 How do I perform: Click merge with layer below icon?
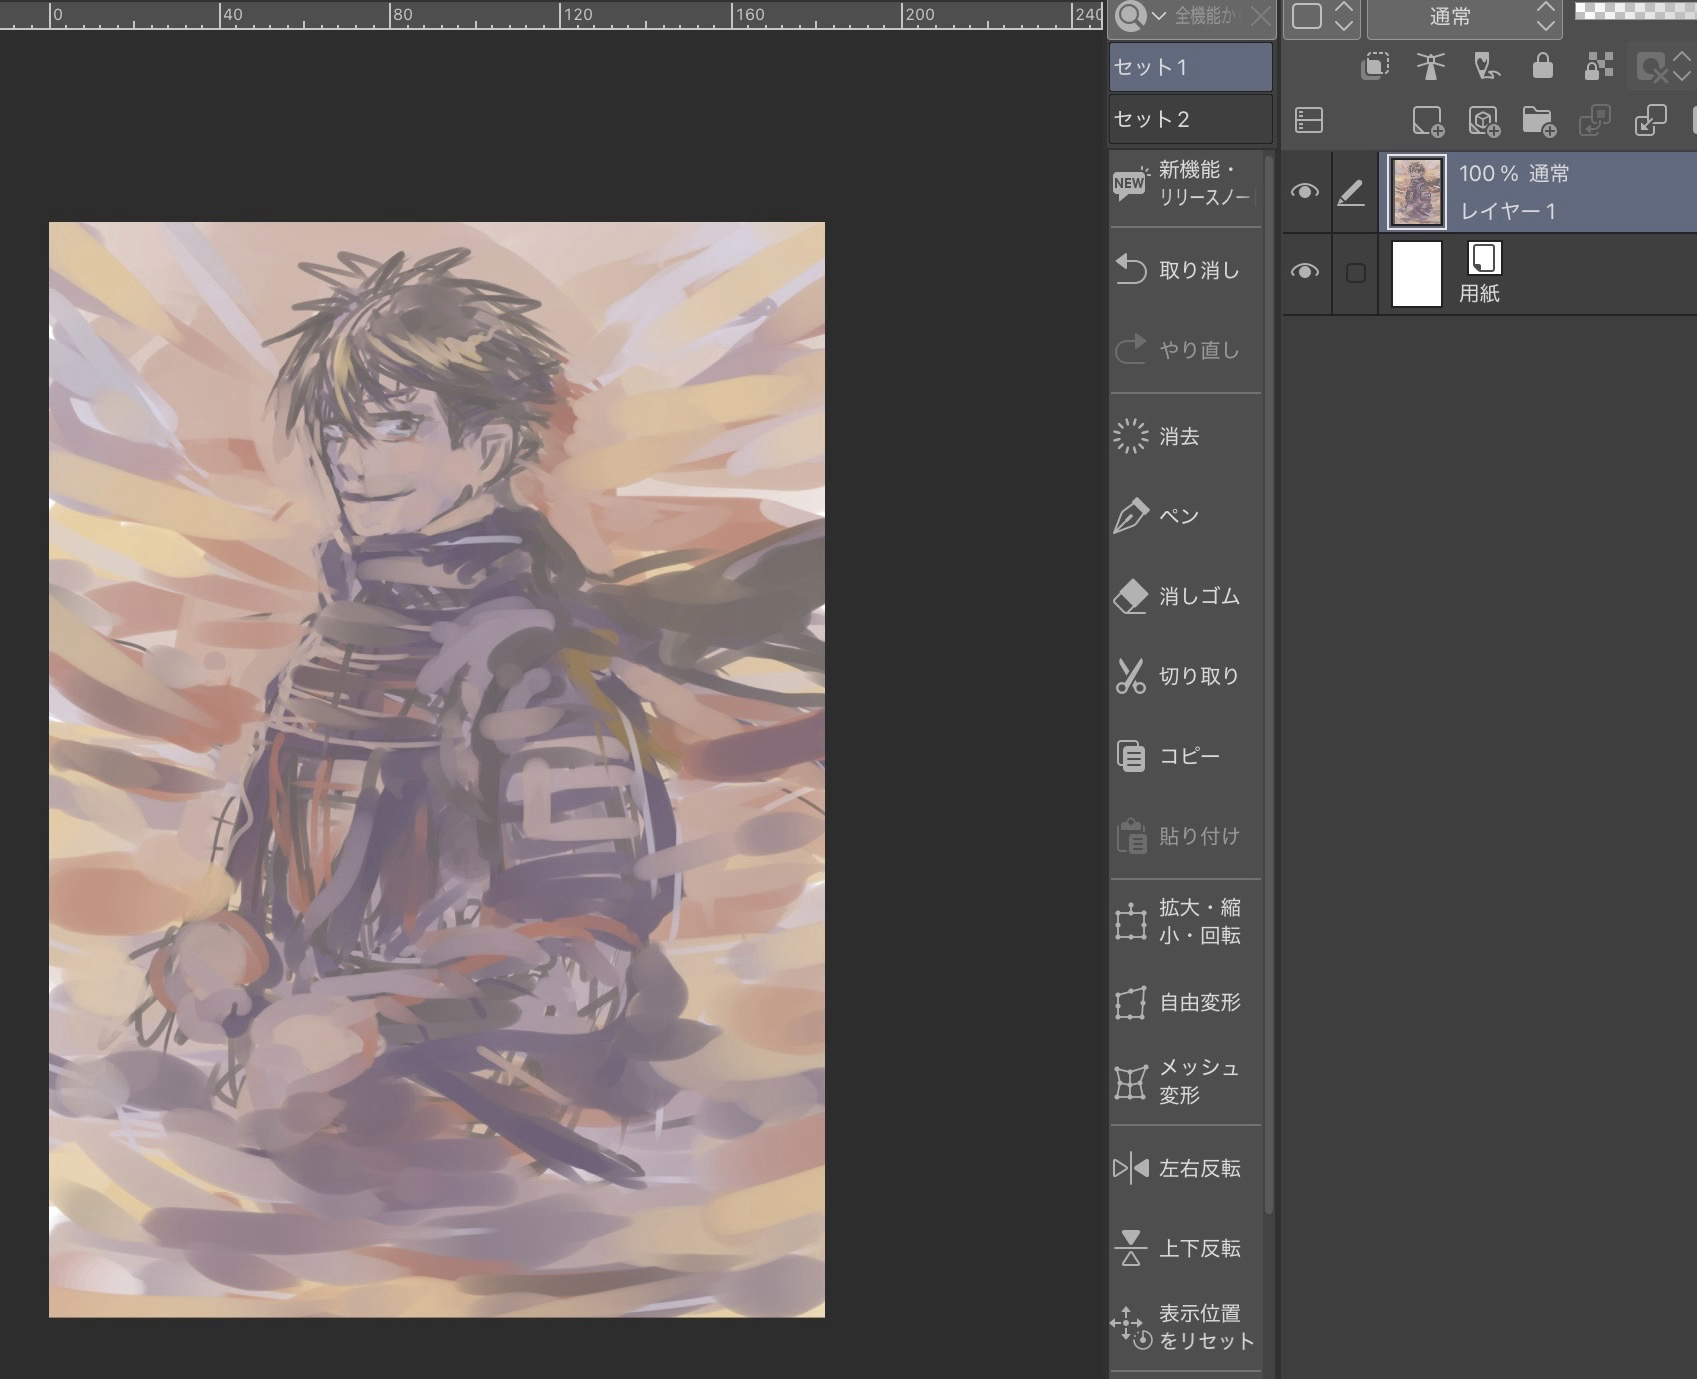coord(1650,121)
